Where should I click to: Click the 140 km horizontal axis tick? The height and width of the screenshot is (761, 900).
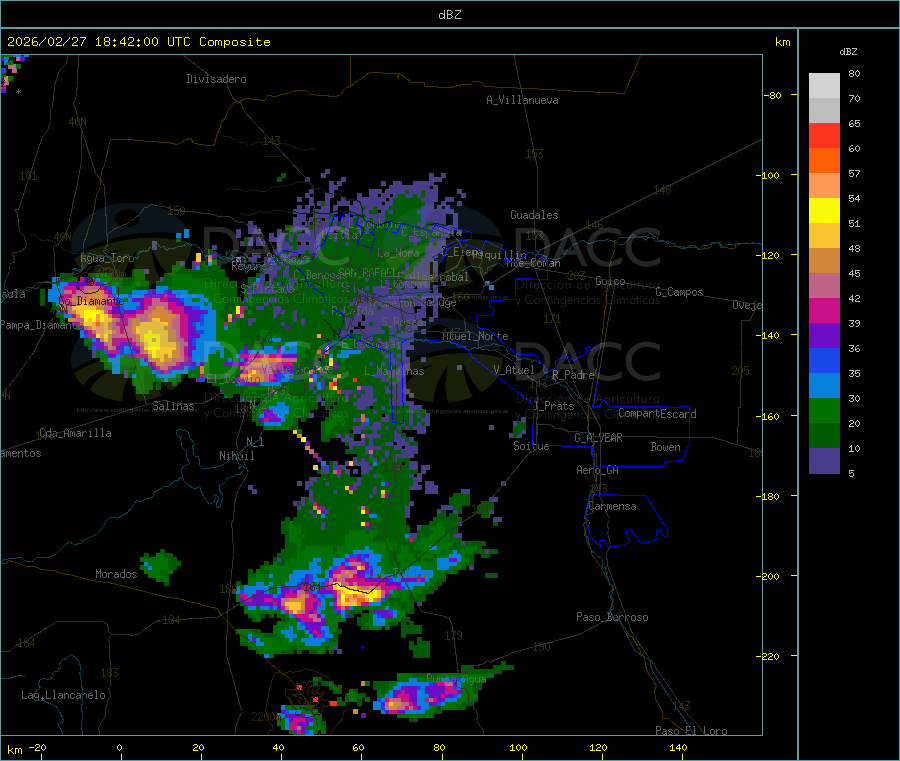[x=678, y=748]
